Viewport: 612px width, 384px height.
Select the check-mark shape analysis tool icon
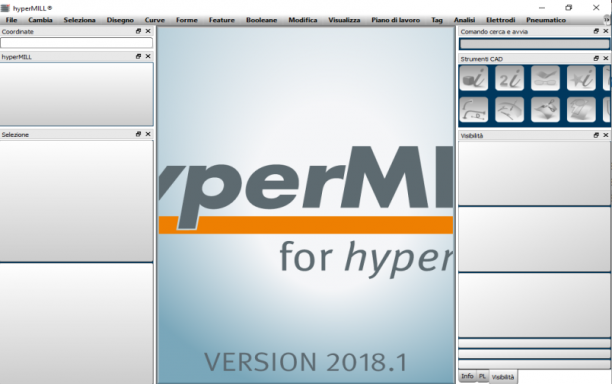[x=545, y=78]
